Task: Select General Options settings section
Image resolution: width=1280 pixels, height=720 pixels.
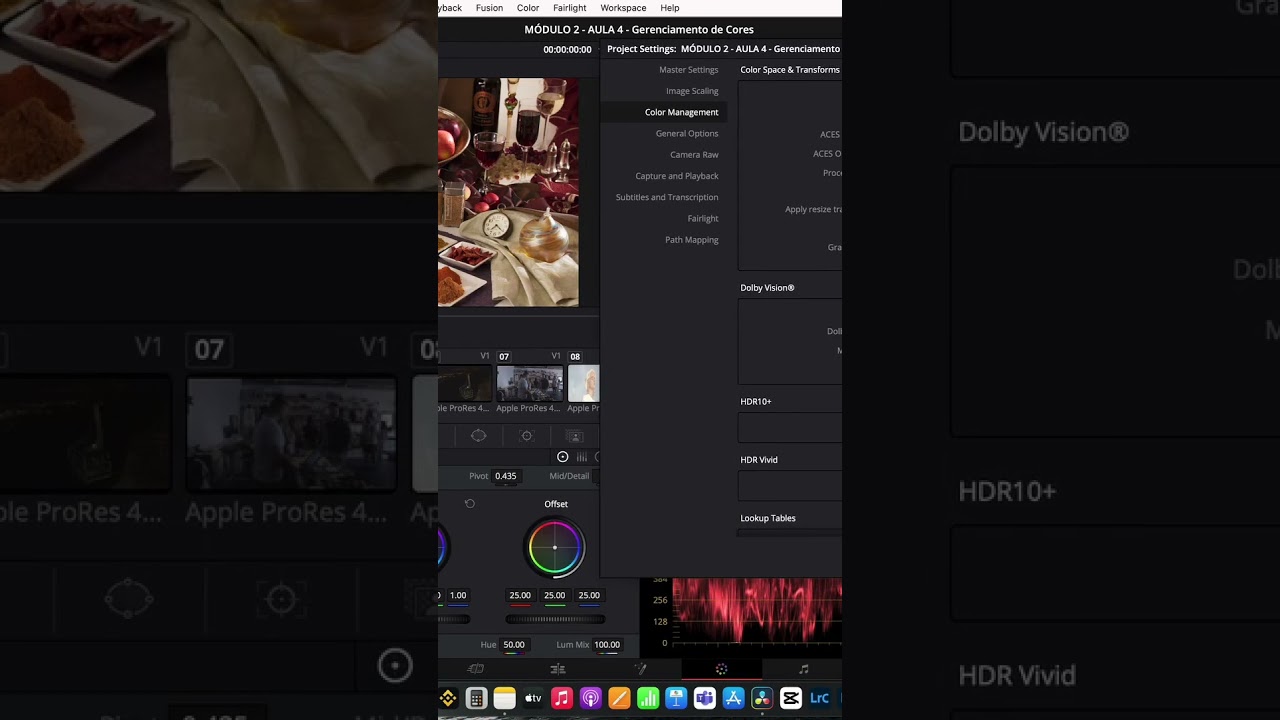Action: pos(687,133)
